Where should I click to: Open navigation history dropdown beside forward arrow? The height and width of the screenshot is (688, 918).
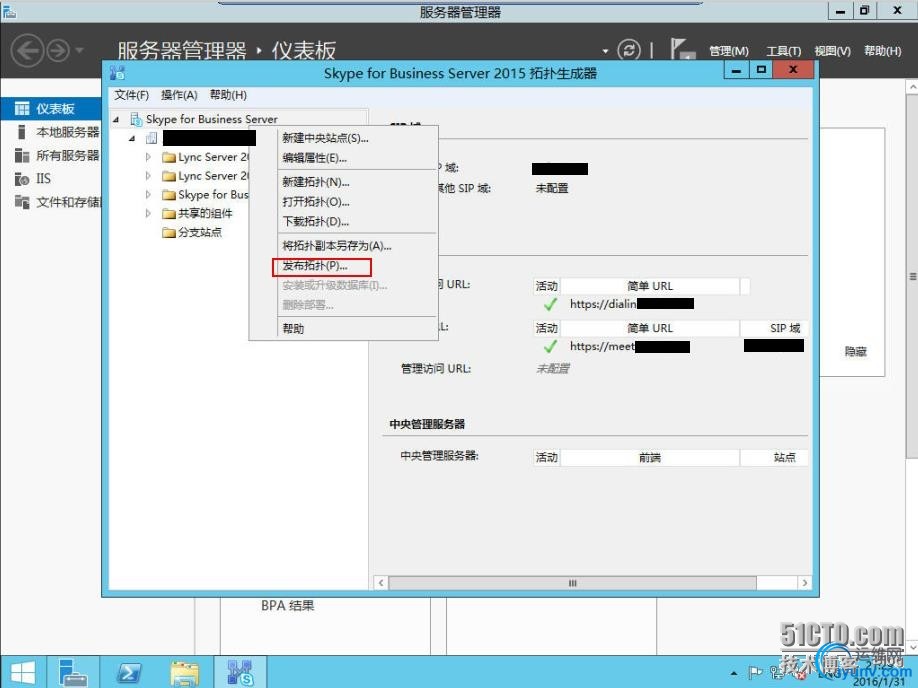tap(79, 50)
